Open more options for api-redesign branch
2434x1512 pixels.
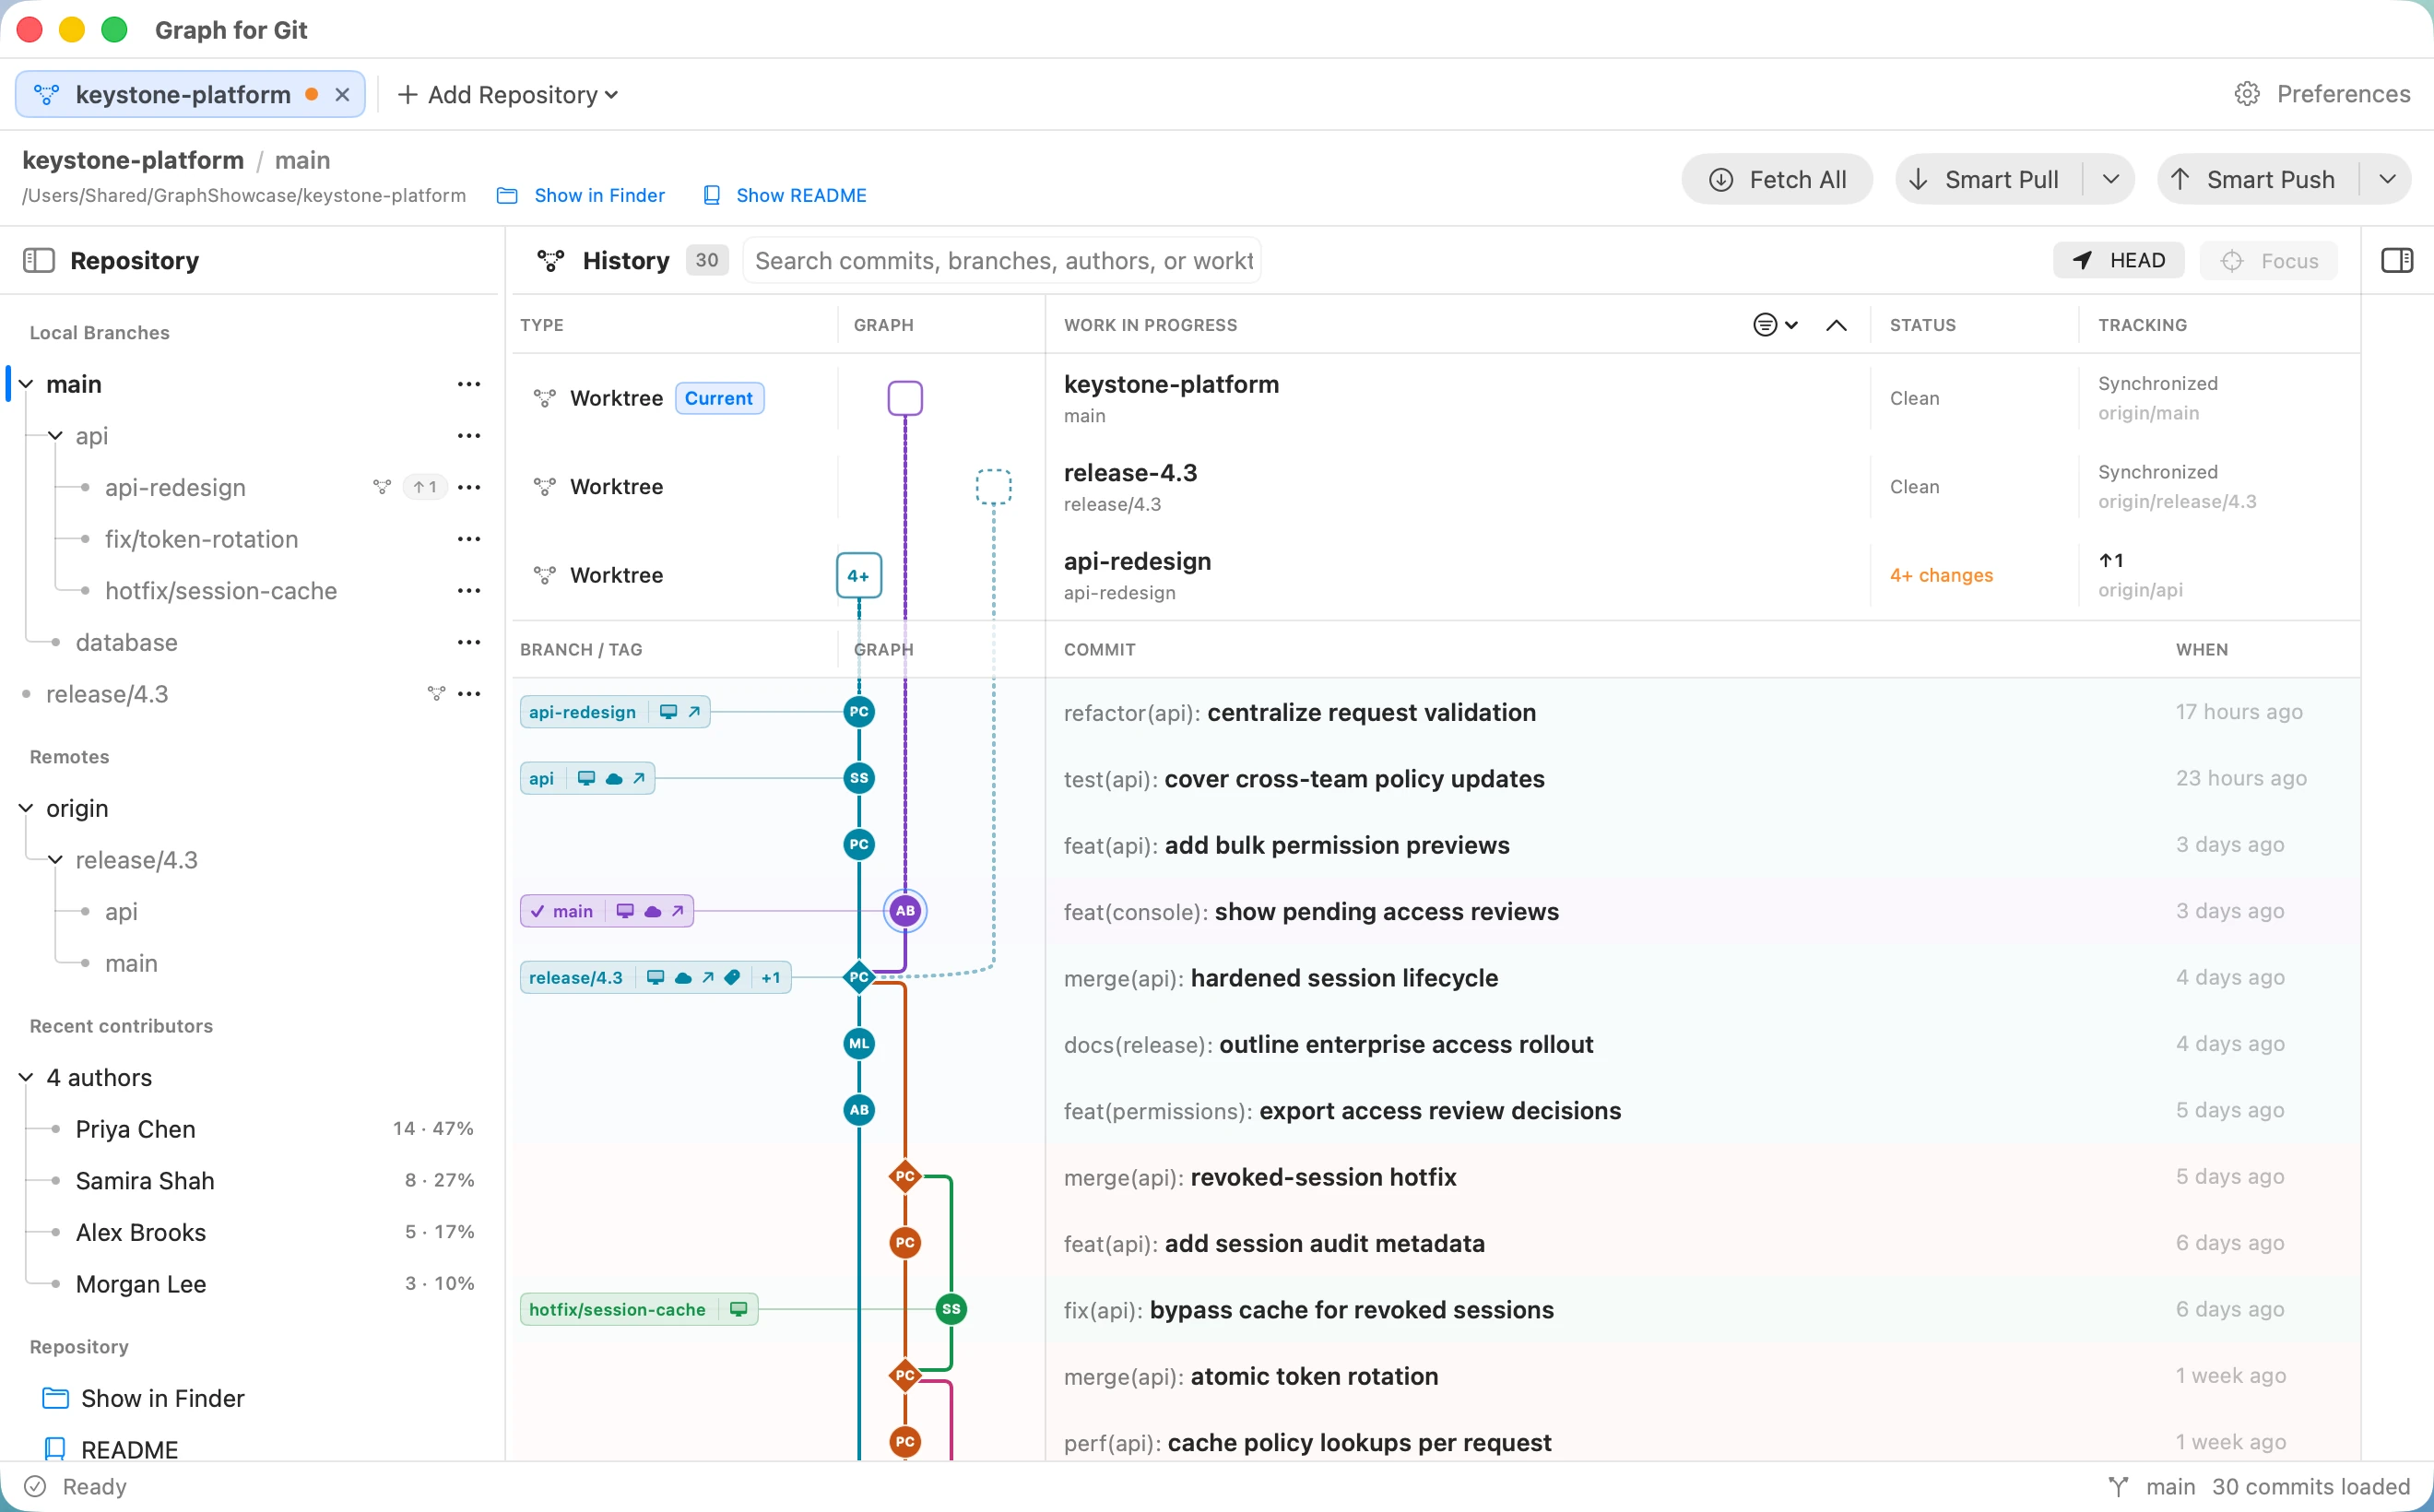(469, 487)
